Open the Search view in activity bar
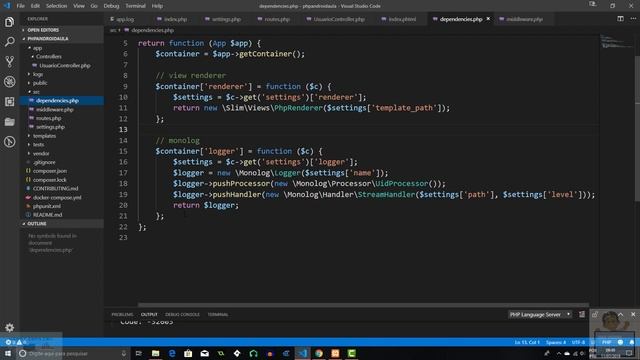 [9, 42]
